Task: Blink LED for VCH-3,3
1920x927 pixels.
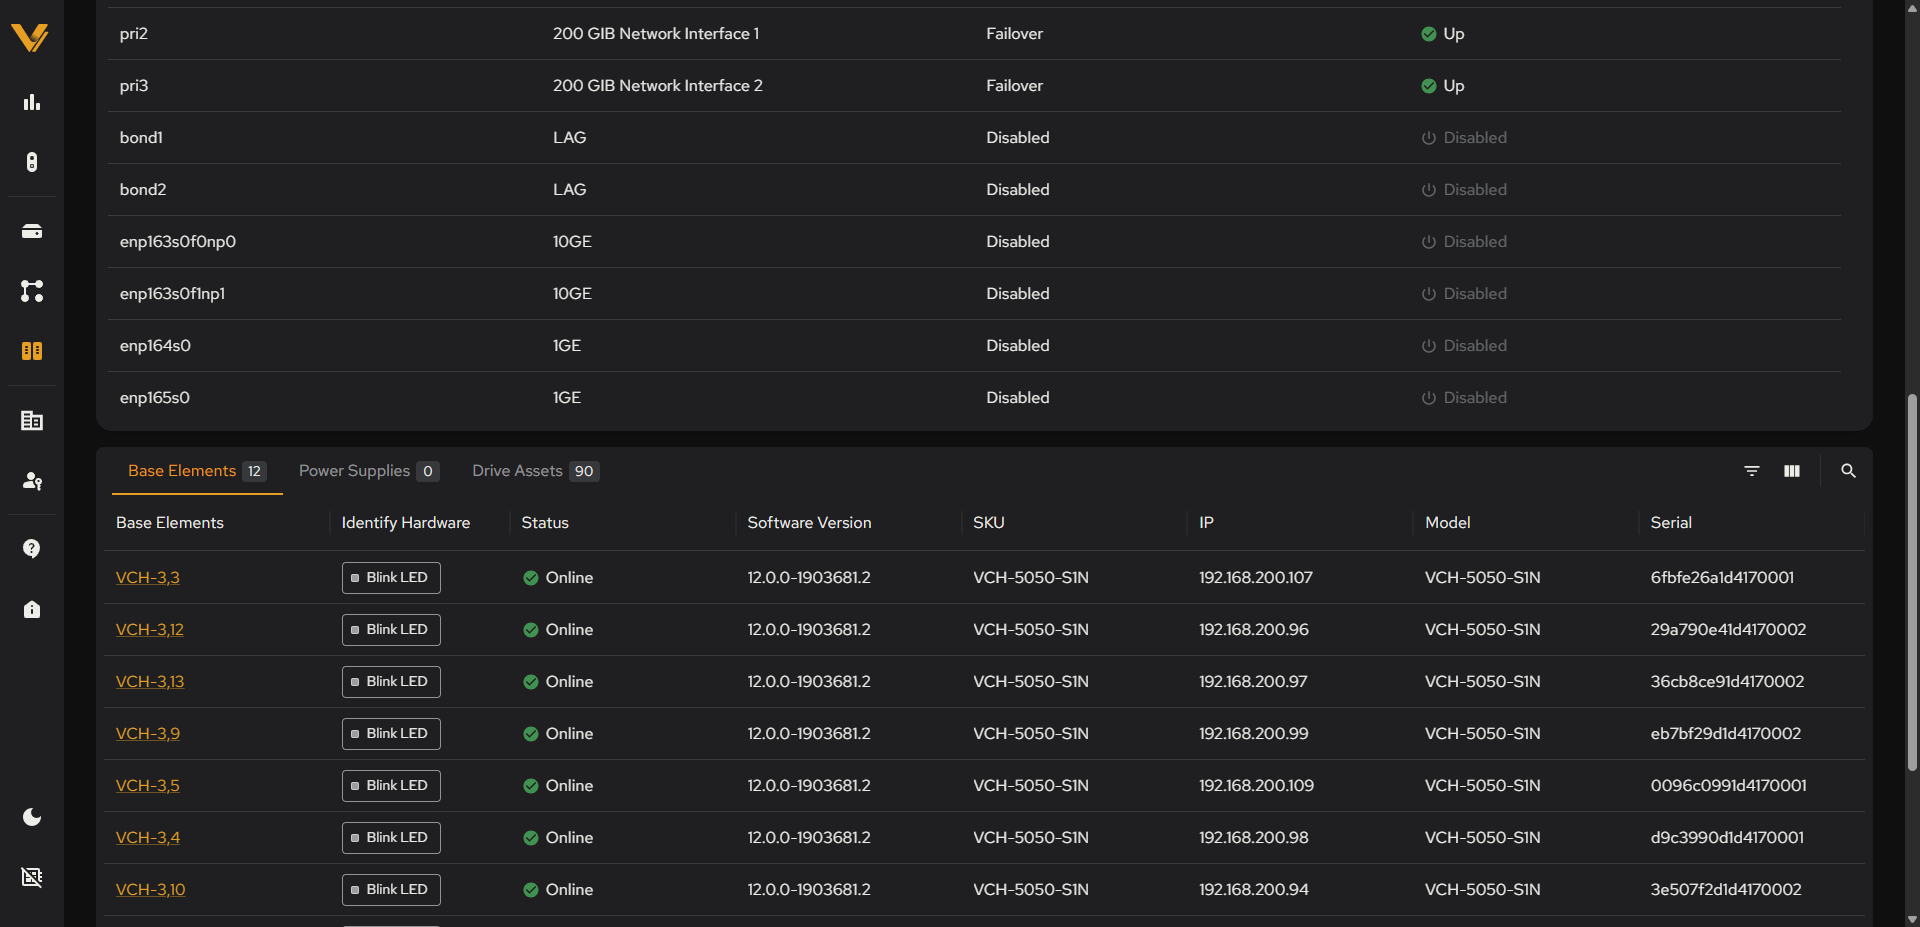Action: pos(391,578)
